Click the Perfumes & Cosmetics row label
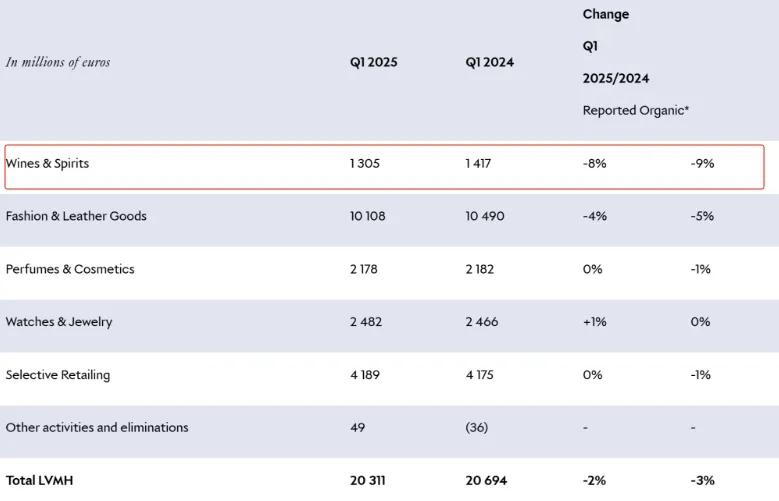 pos(70,269)
